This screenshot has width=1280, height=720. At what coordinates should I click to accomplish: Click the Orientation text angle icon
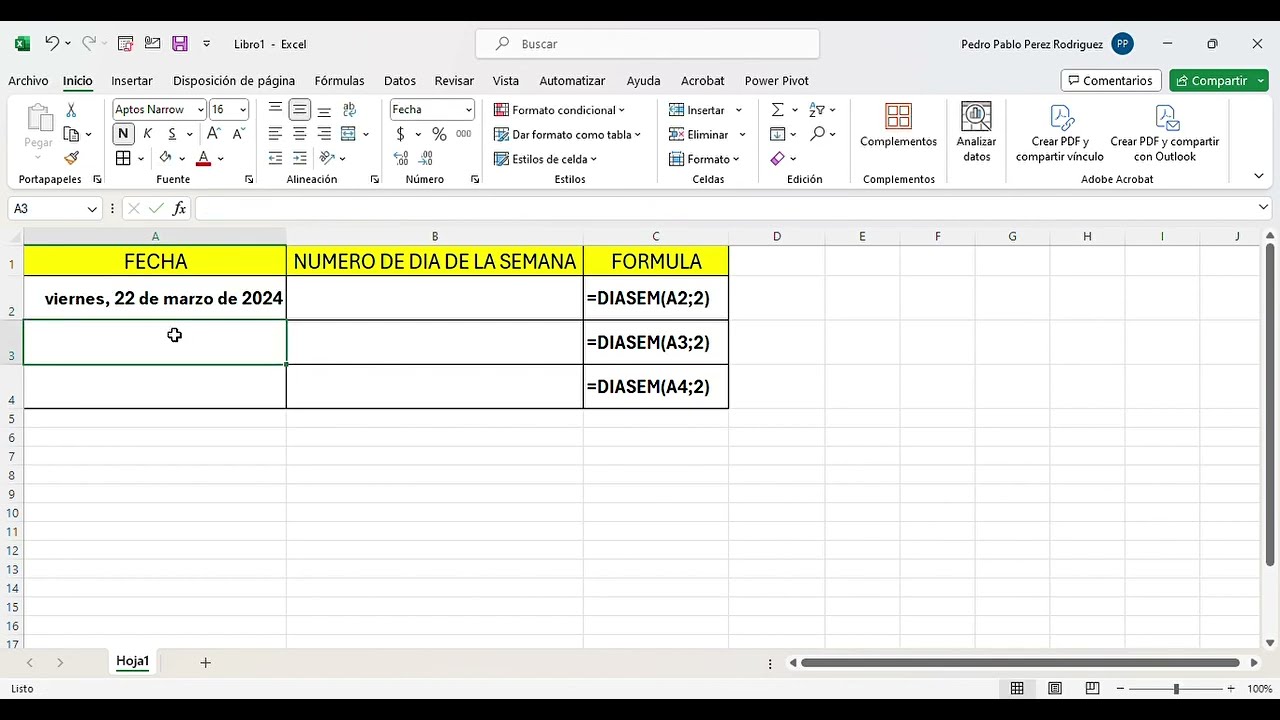coord(326,158)
